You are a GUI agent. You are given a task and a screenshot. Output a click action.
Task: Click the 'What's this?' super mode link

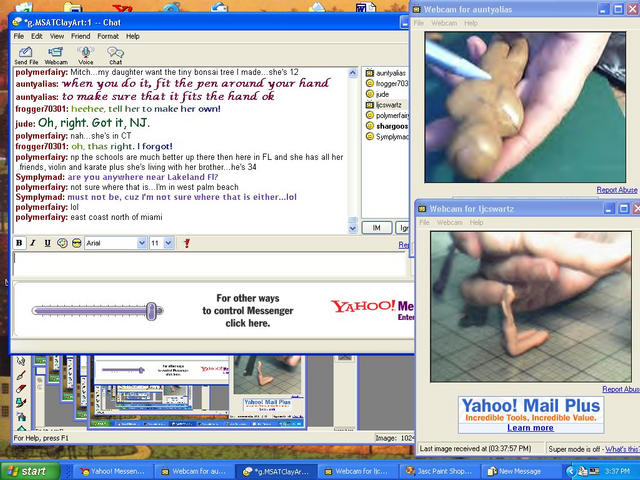622,449
